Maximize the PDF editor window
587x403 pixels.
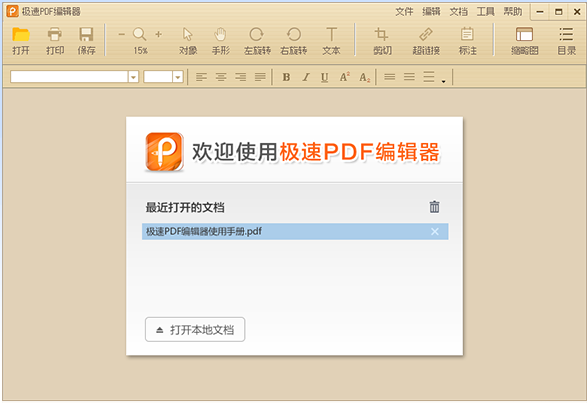tap(559, 12)
